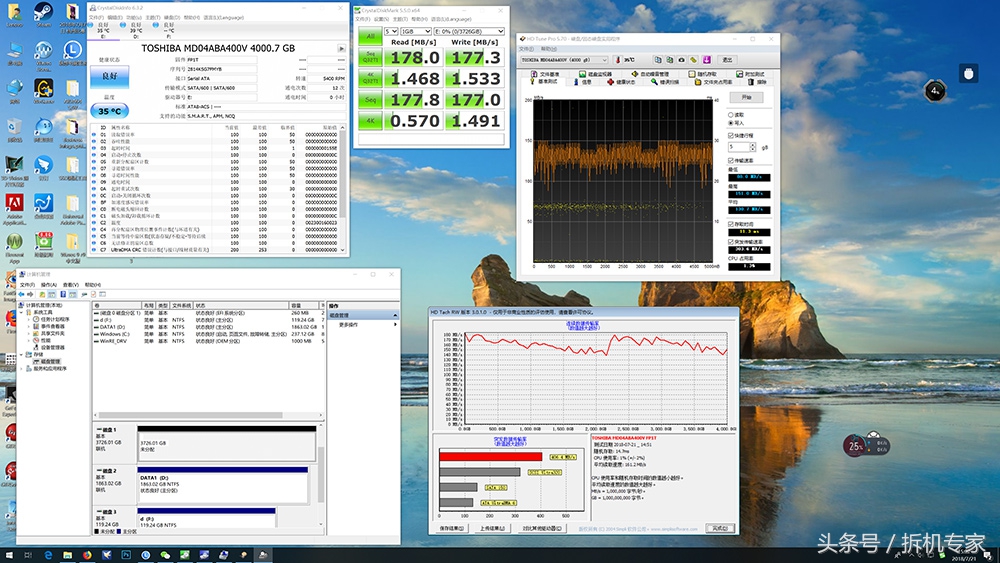
Task: Open Firefox from the taskbar
Action: (x=87, y=555)
